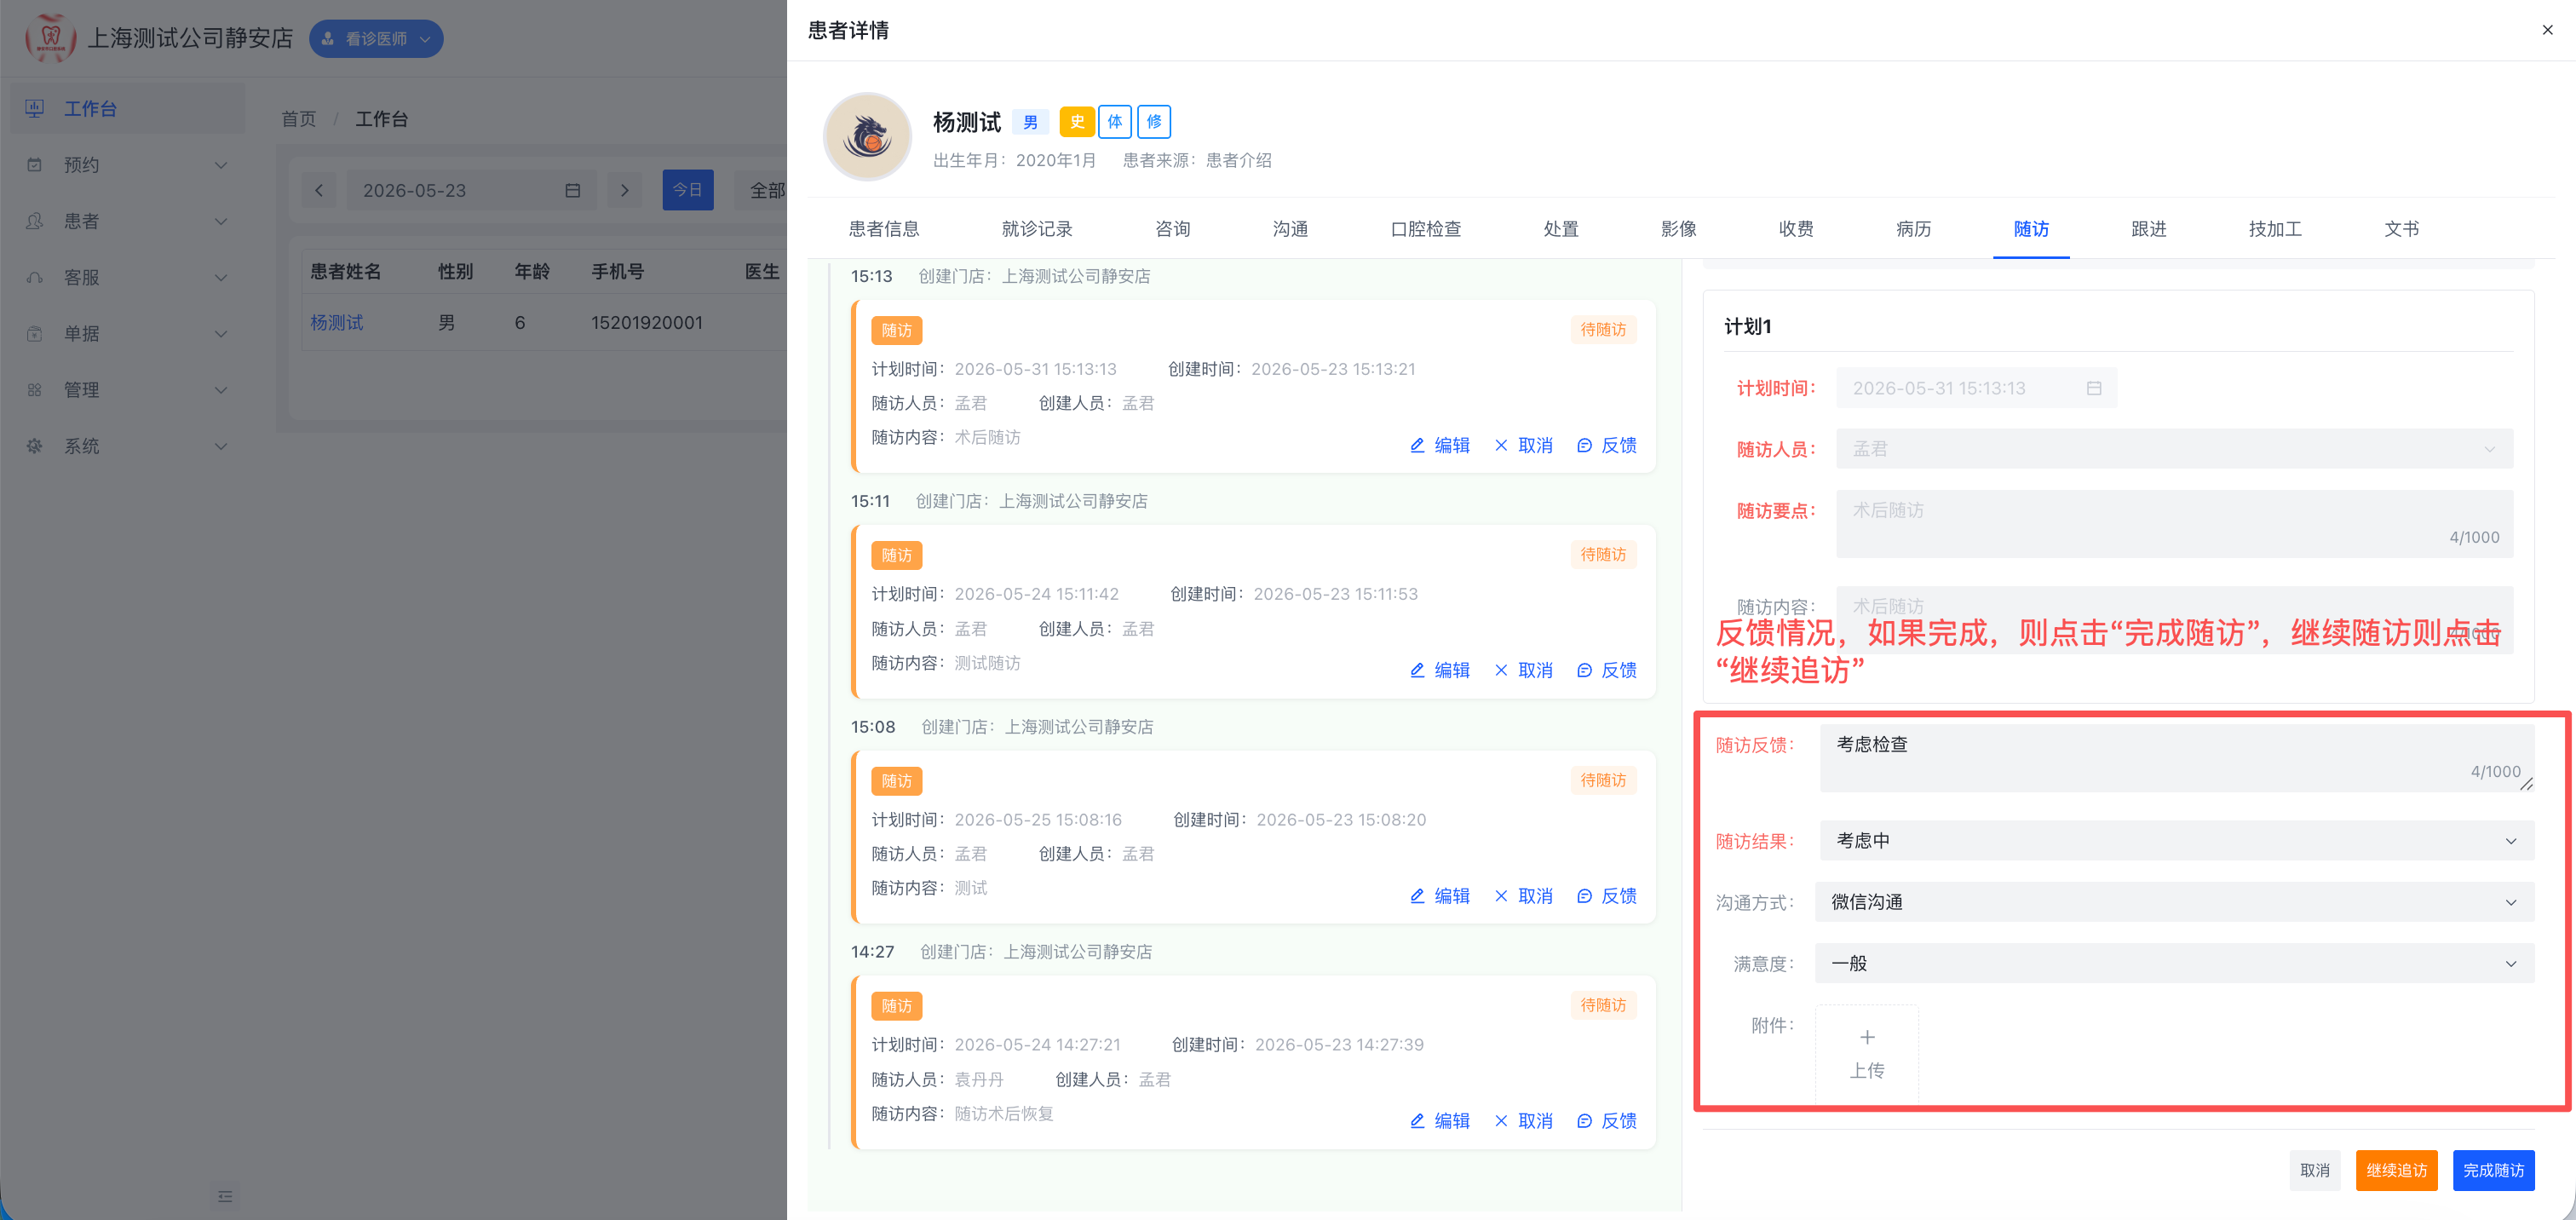Switch to 跟进 tab
Image resolution: width=2576 pixels, height=1220 pixels.
2149,229
